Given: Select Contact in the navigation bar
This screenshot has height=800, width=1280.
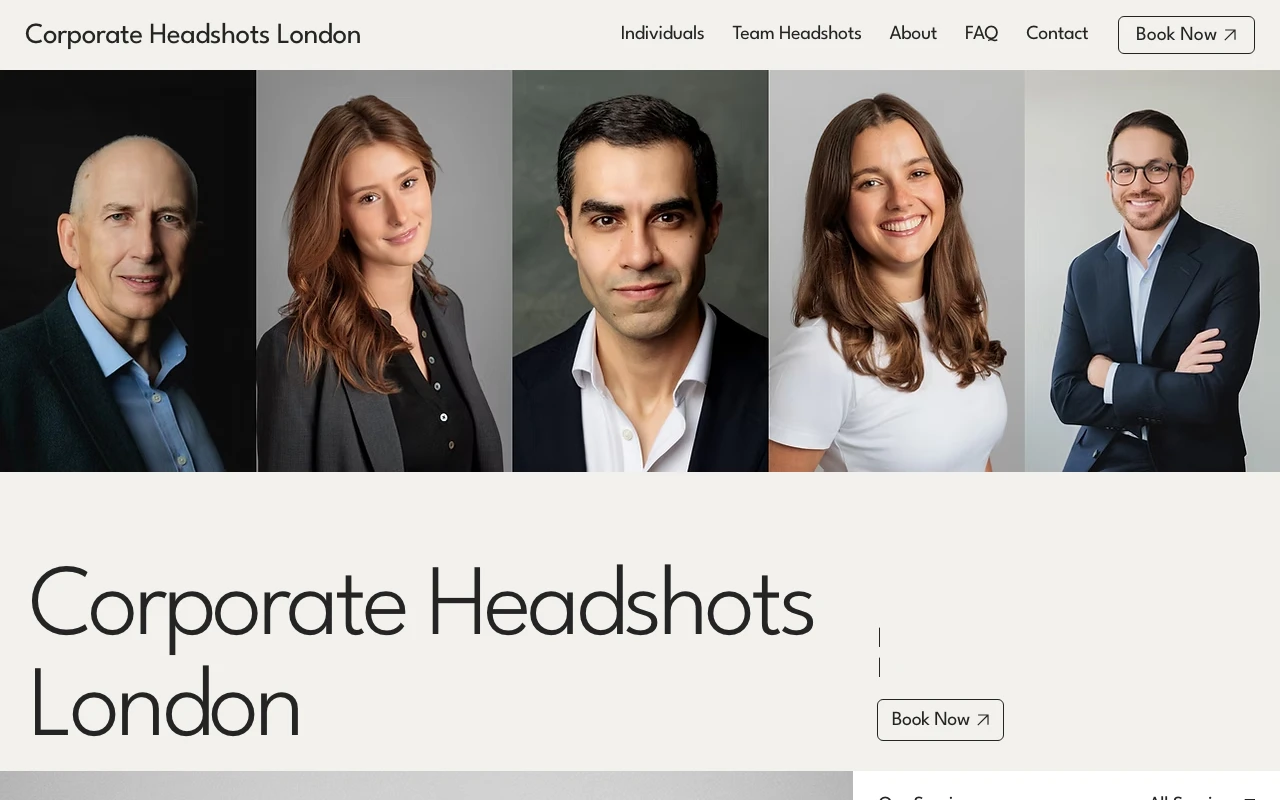Looking at the screenshot, I should 1057,34.
